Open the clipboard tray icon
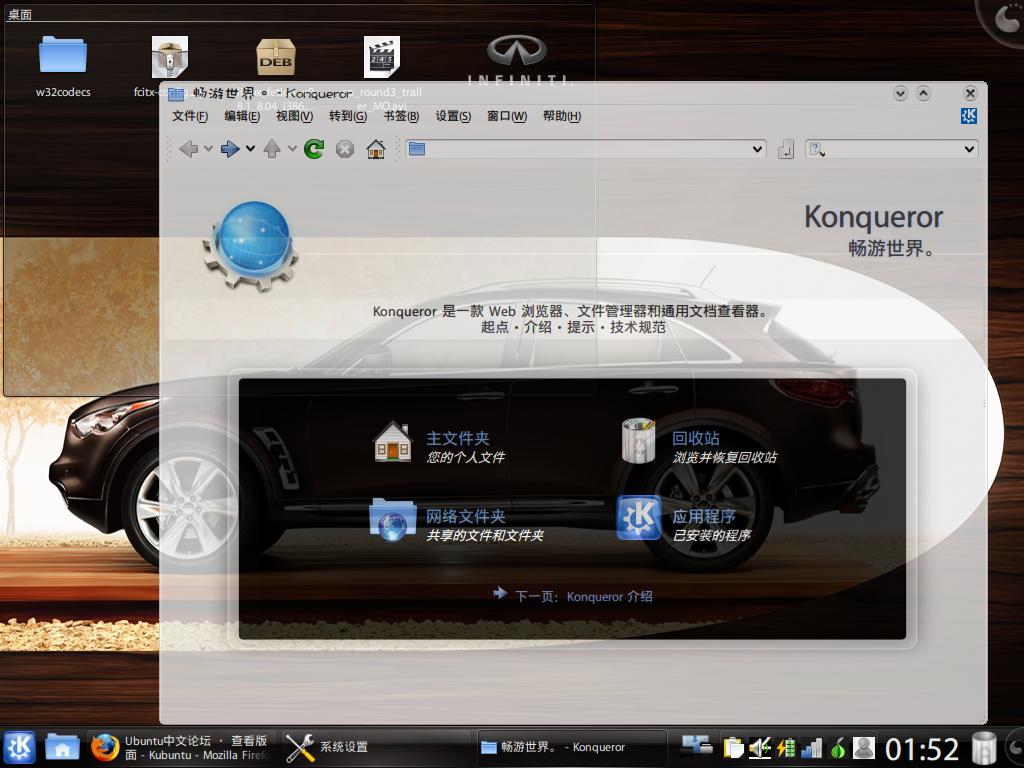1024x768 pixels. click(x=733, y=747)
